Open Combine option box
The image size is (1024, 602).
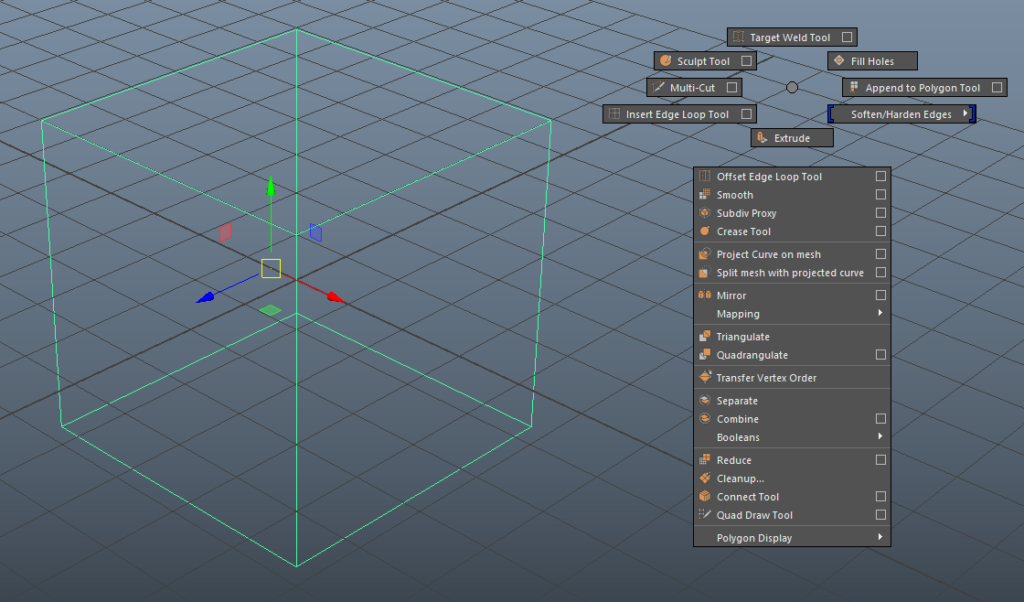tap(881, 419)
